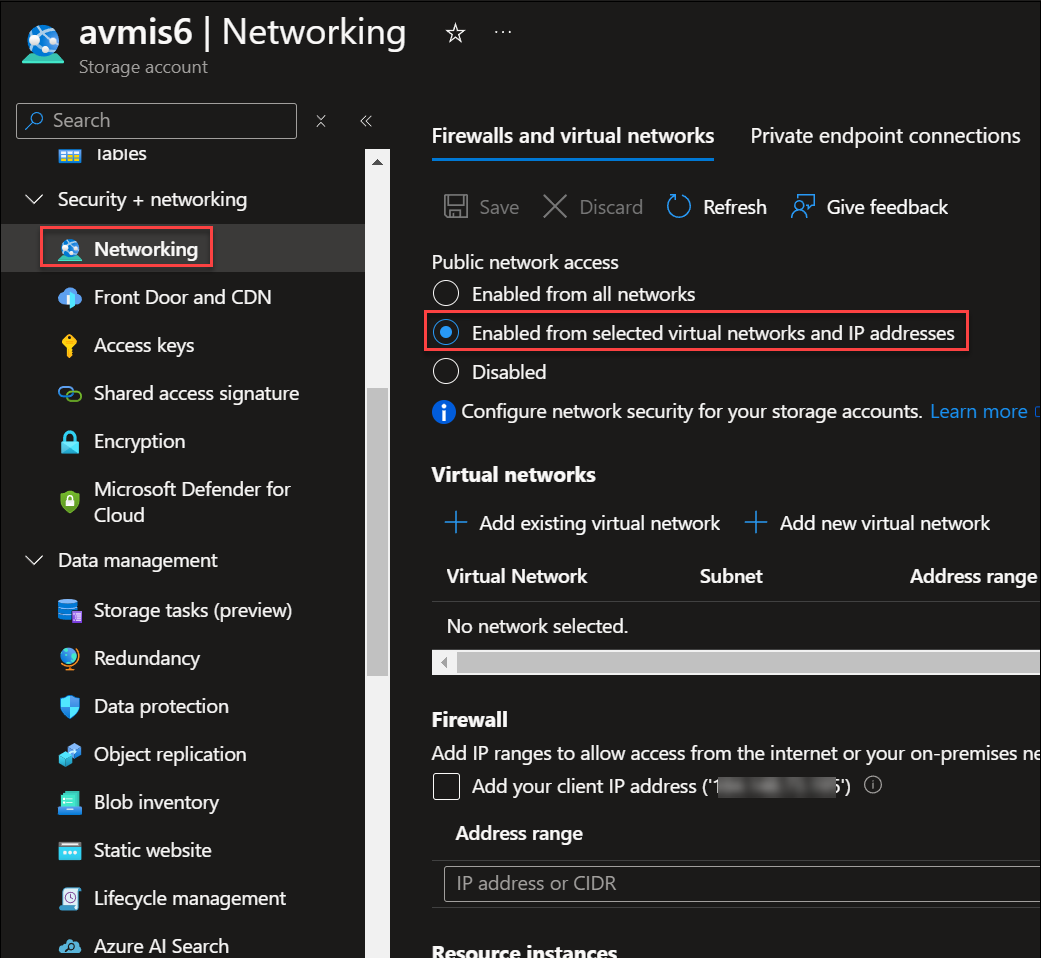Image resolution: width=1041 pixels, height=958 pixels.
Task: Open the Blob inventory icon
Action: pos(69,803)
